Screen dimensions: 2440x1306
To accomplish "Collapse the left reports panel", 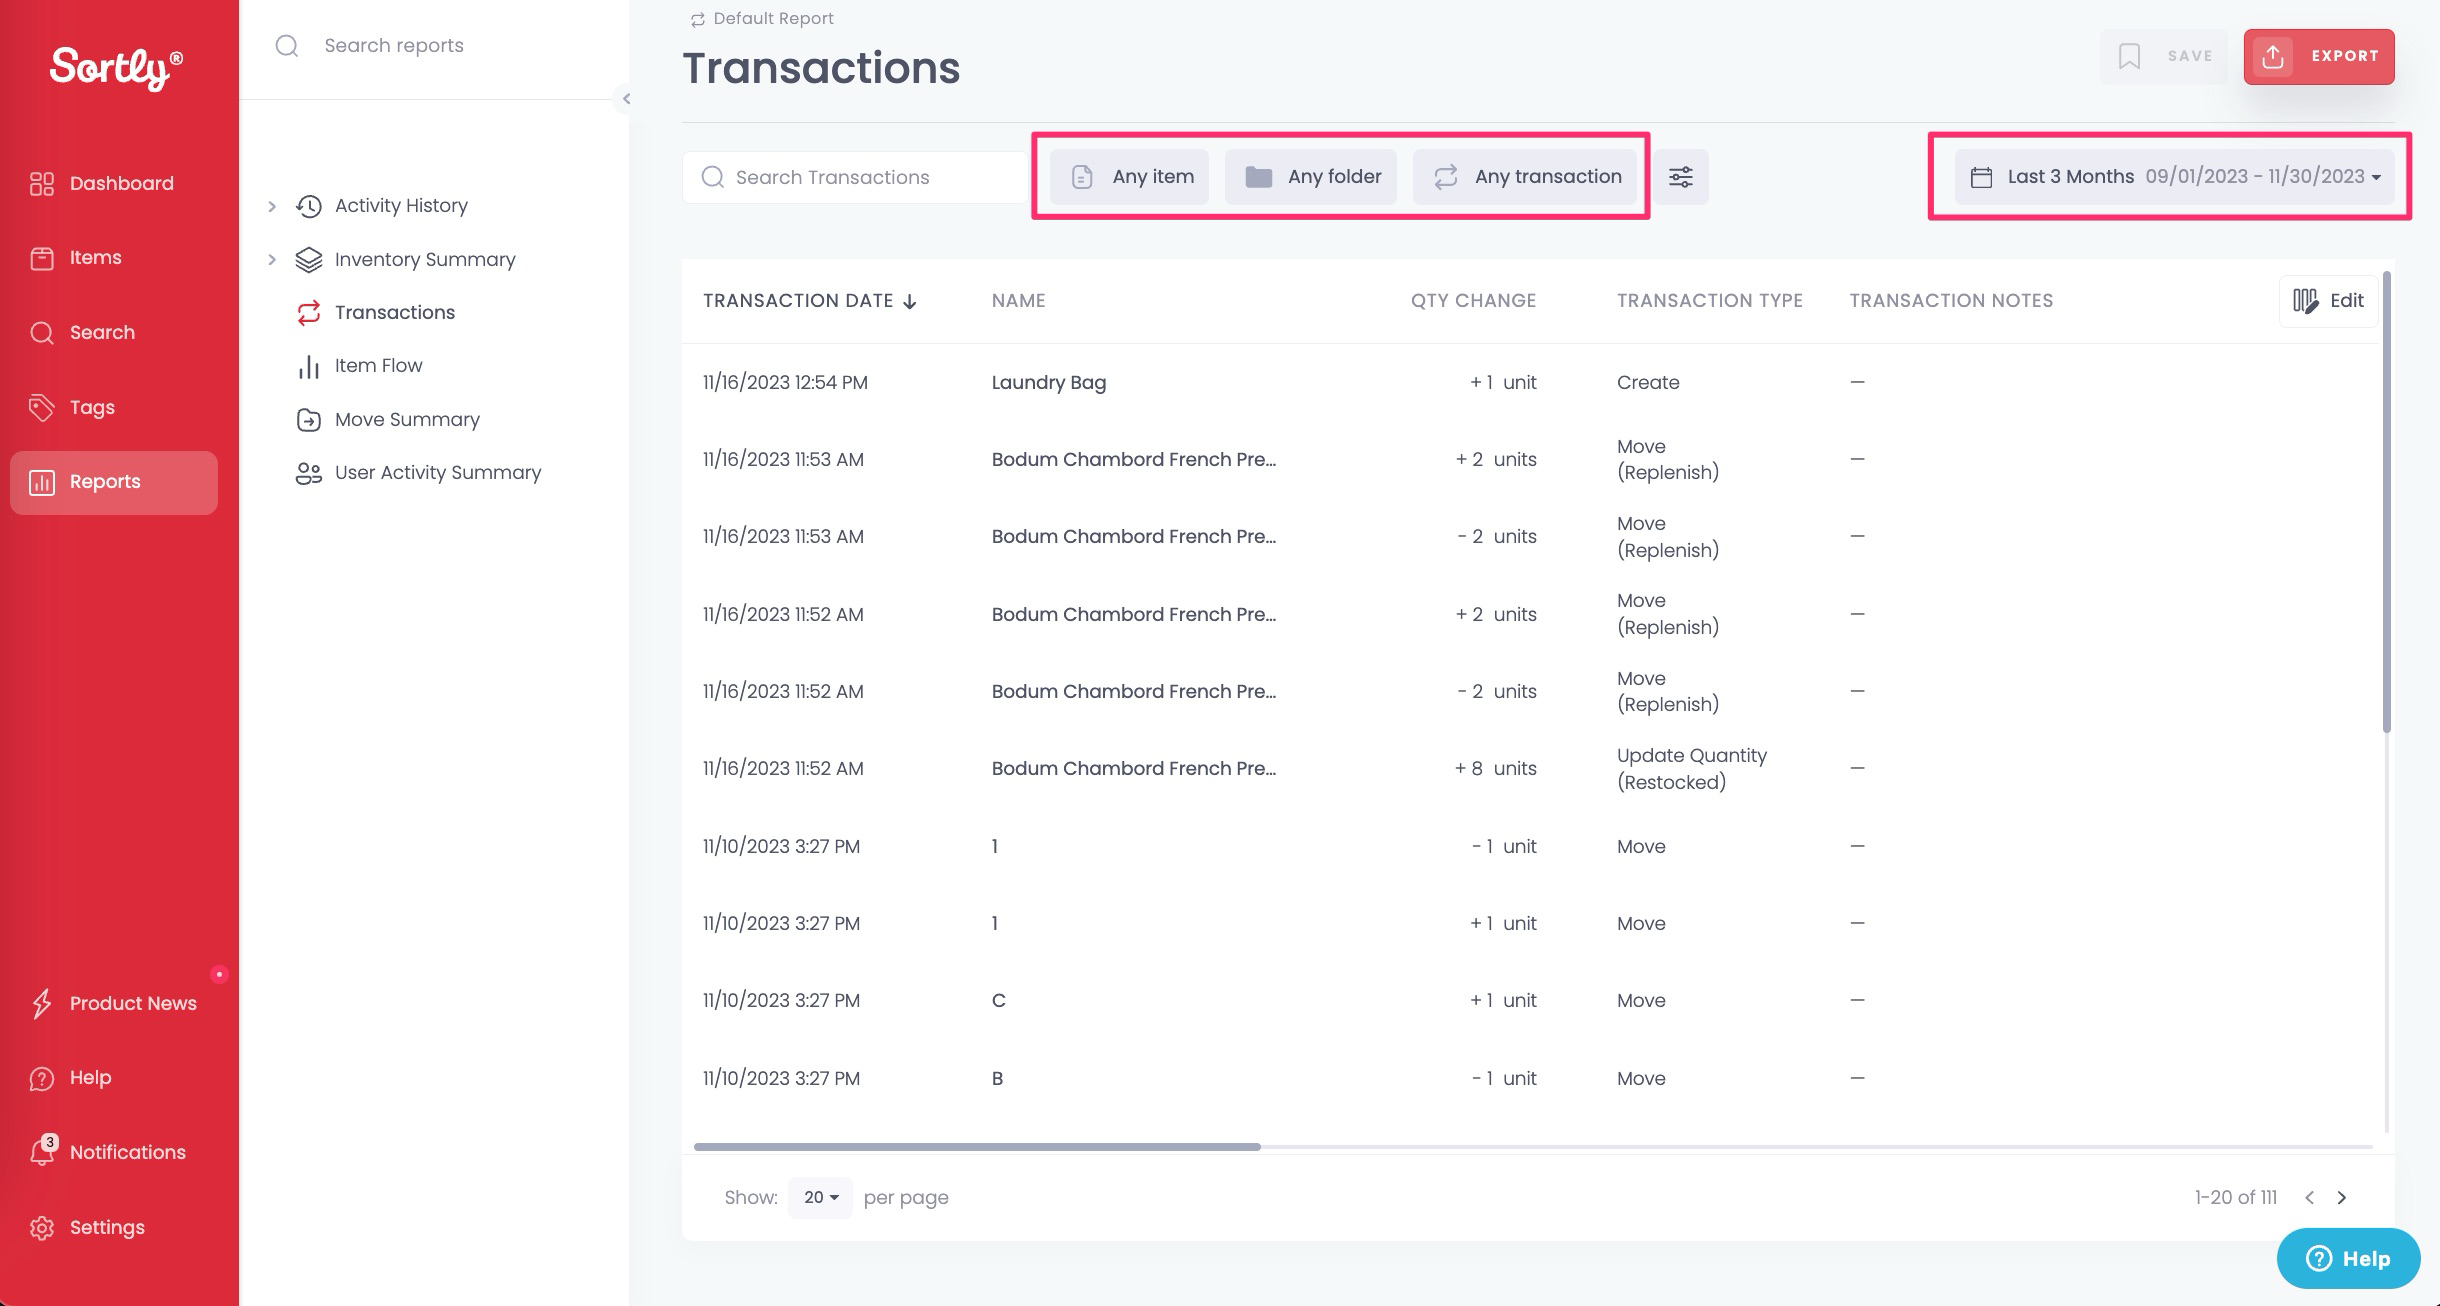I will [626, 98].
